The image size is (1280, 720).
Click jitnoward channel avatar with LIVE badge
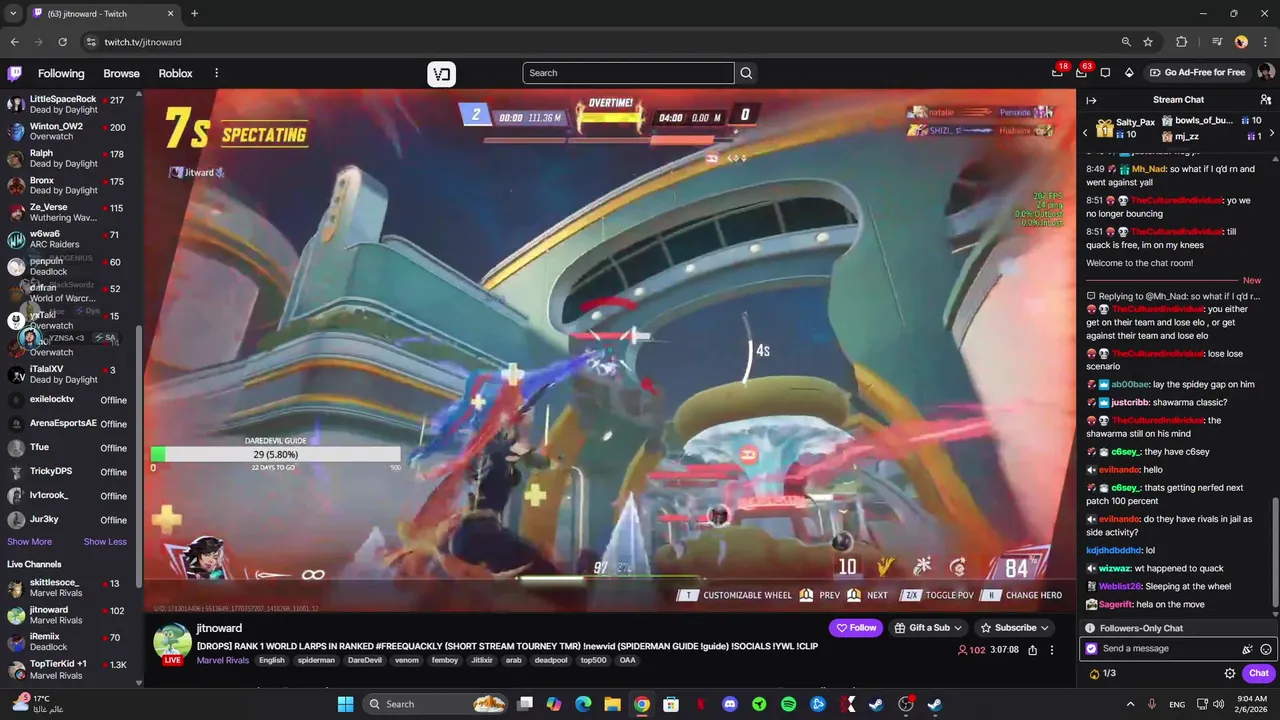(172, 643)
